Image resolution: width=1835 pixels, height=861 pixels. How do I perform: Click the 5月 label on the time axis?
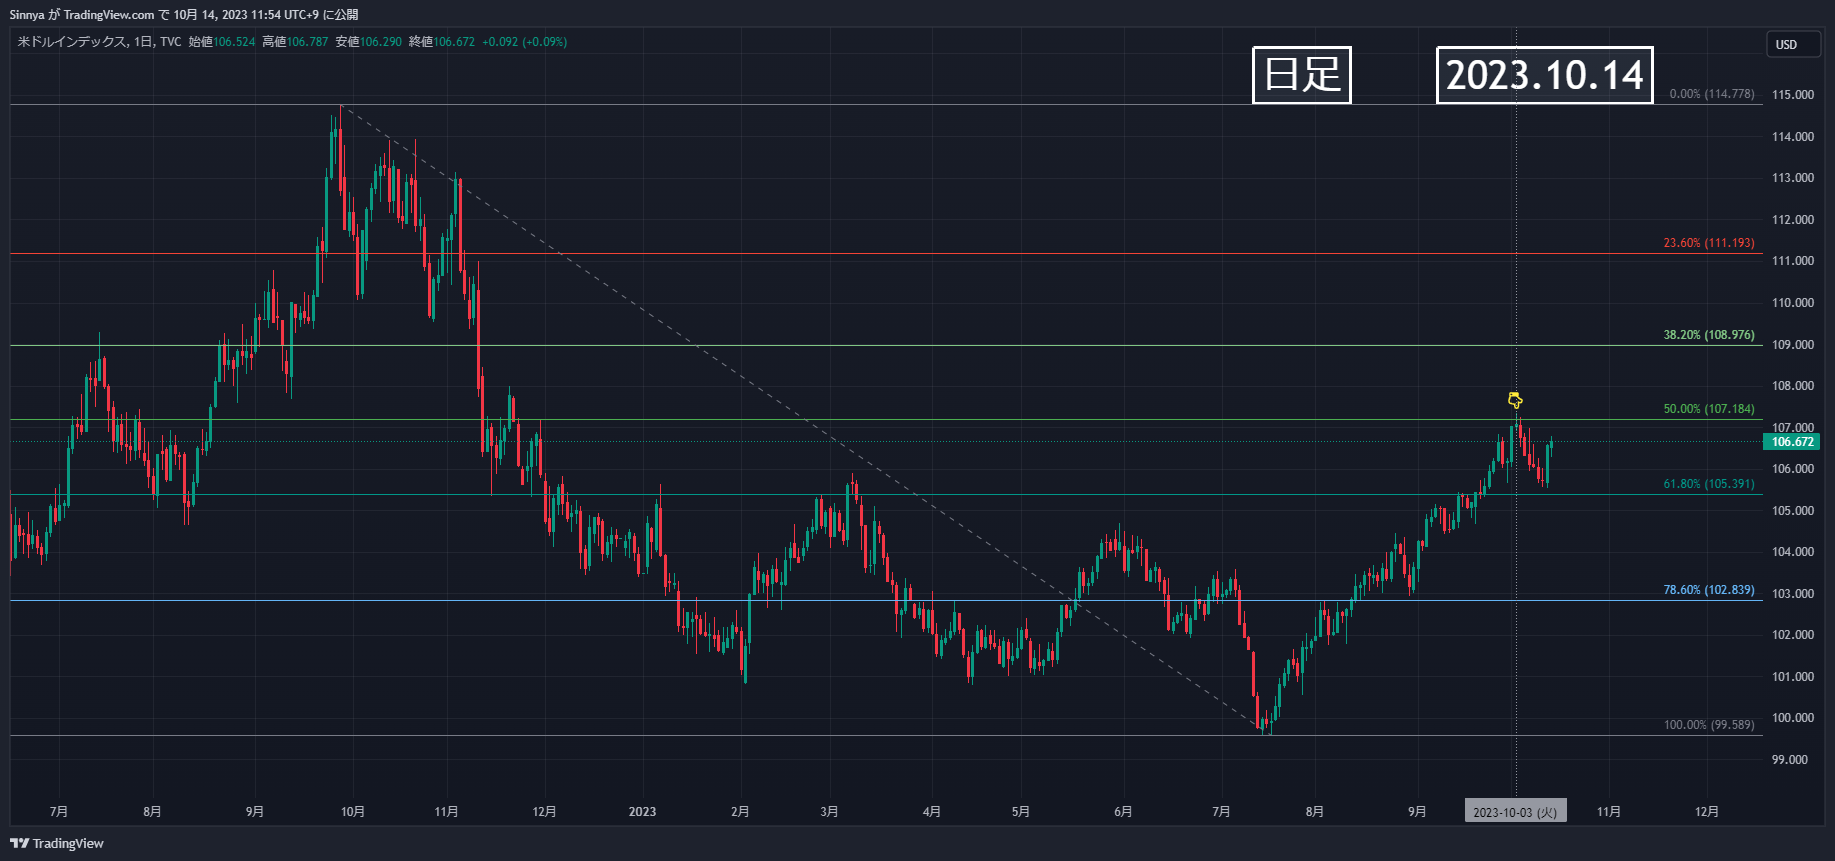[x=1021, y=812]
